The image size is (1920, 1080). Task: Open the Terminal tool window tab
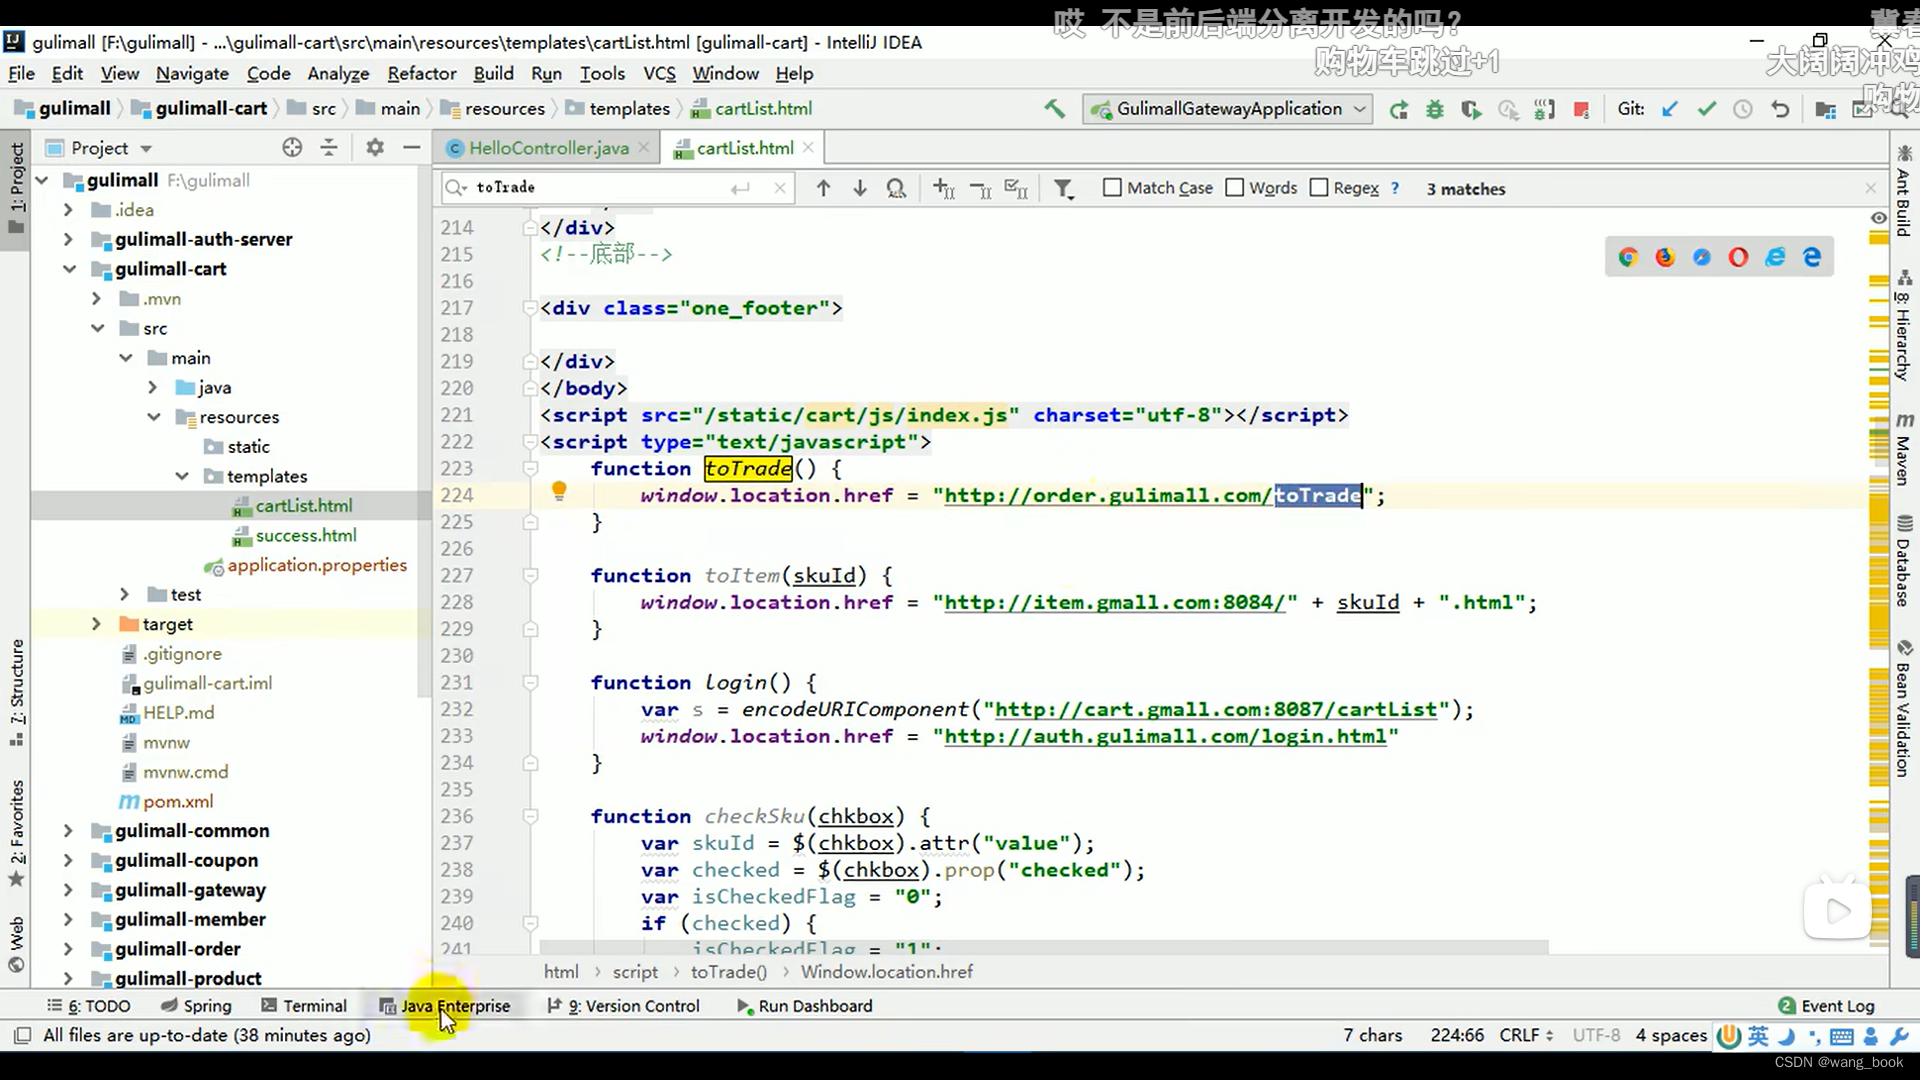coord(303,1006)
